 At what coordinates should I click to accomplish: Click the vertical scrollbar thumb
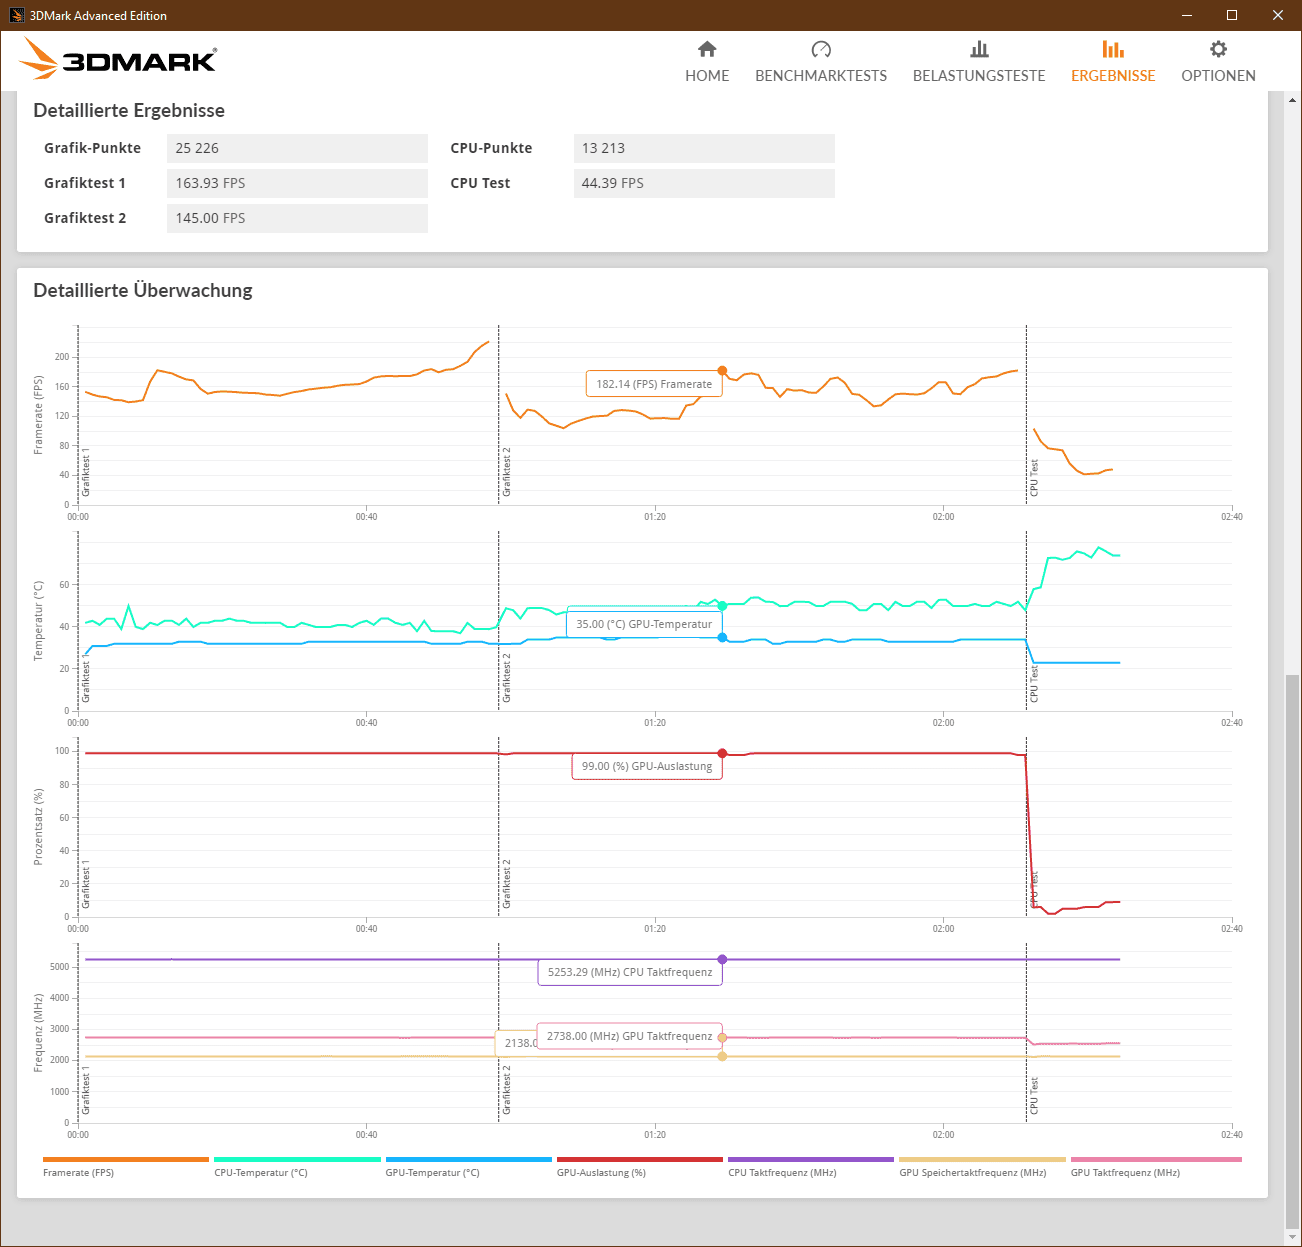(1292, 950)
